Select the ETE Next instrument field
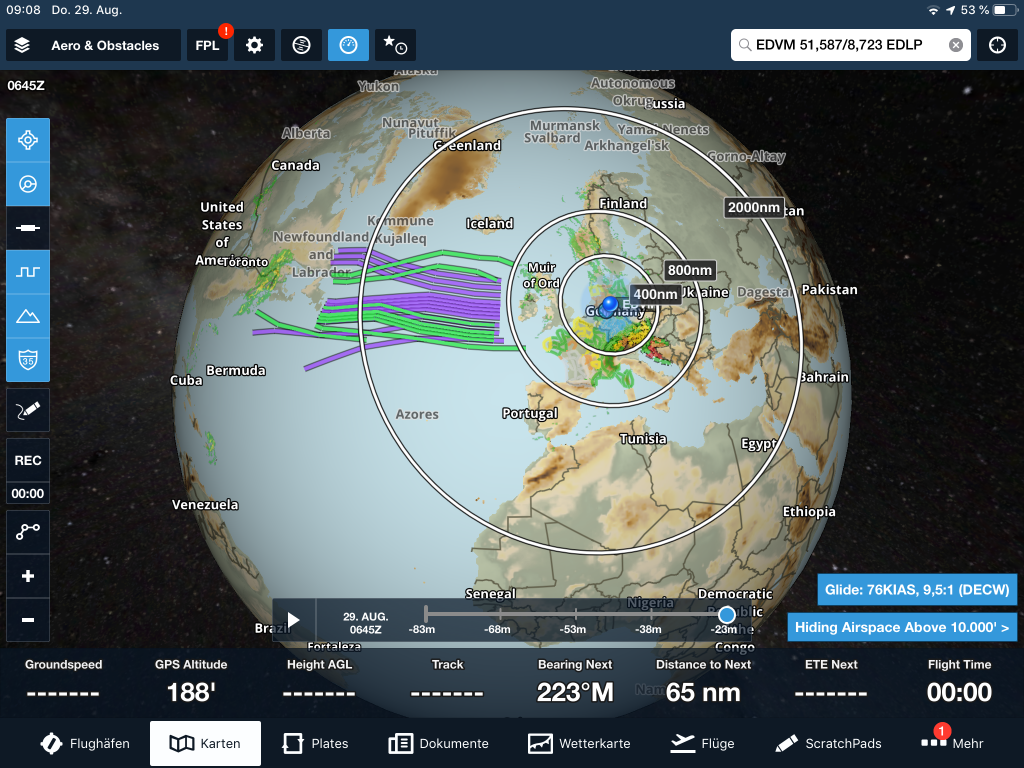Screen dimensions: 1024x768 [x=831, y=682]
